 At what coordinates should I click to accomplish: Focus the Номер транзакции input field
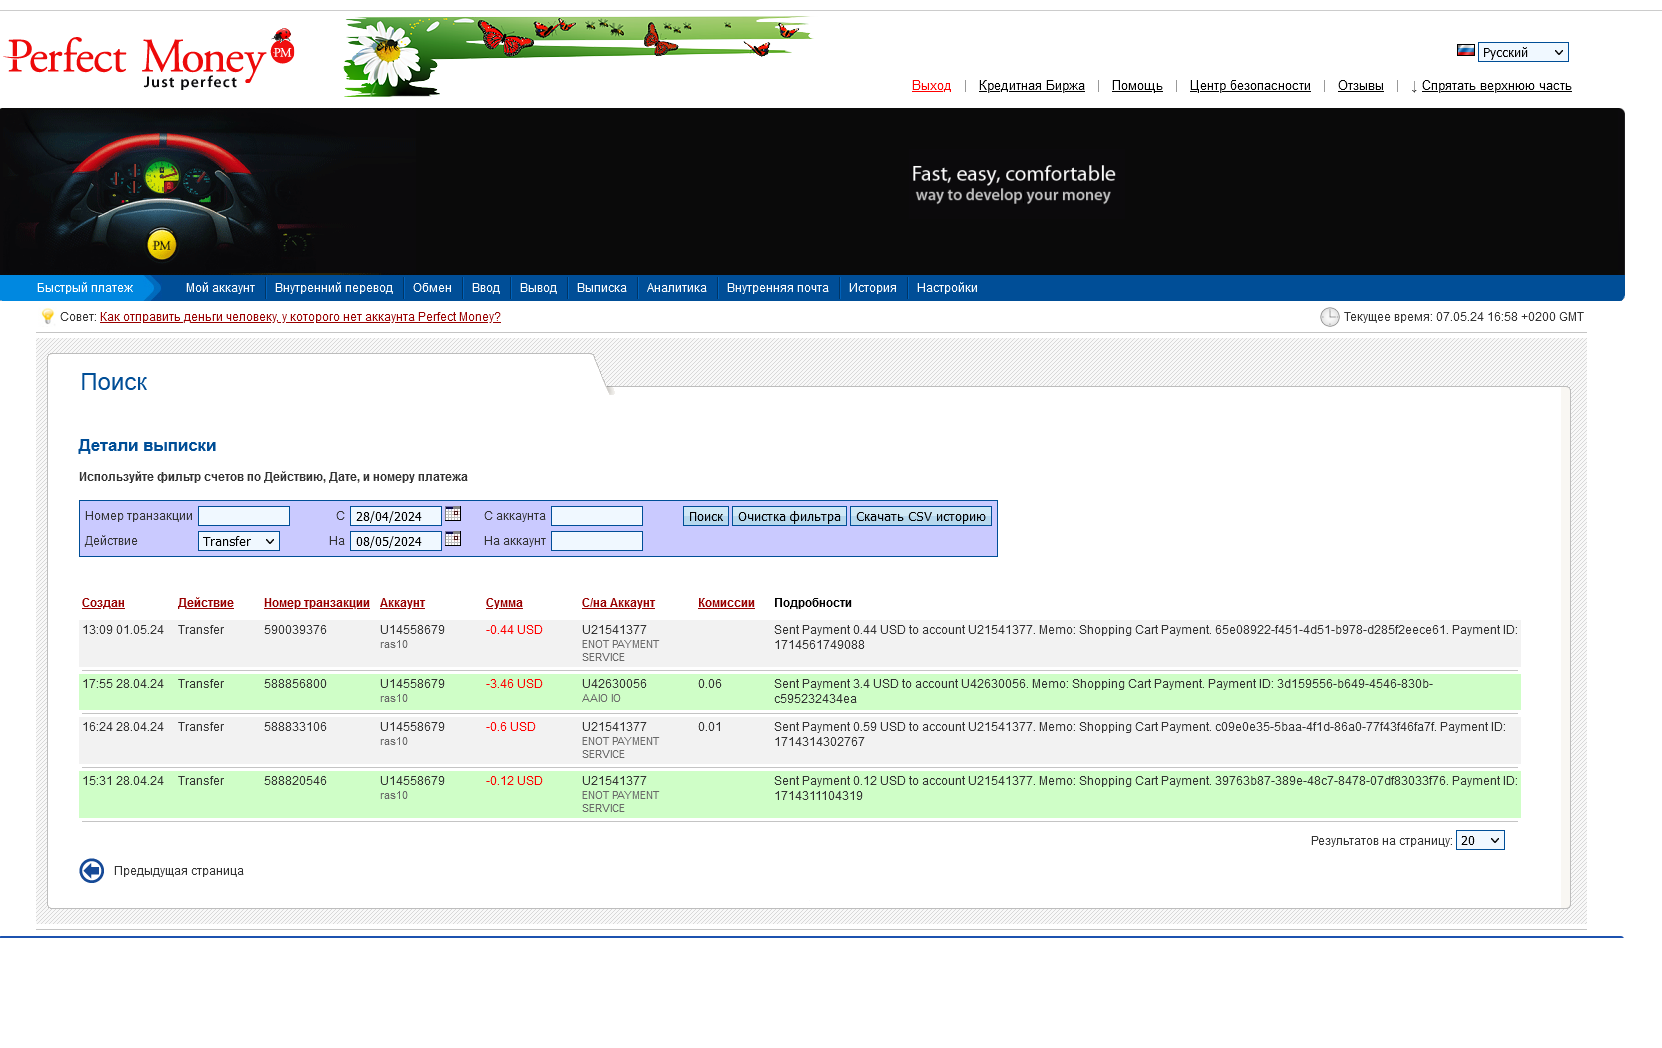coord(244,516)
